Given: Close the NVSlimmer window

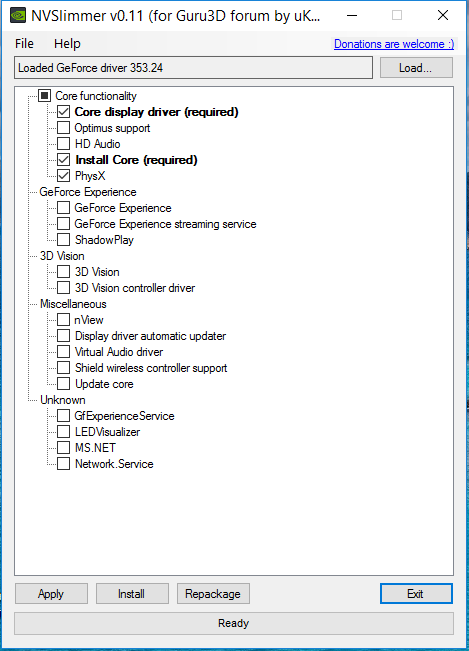Looking at the screenshot, I should tap(443, 16).
